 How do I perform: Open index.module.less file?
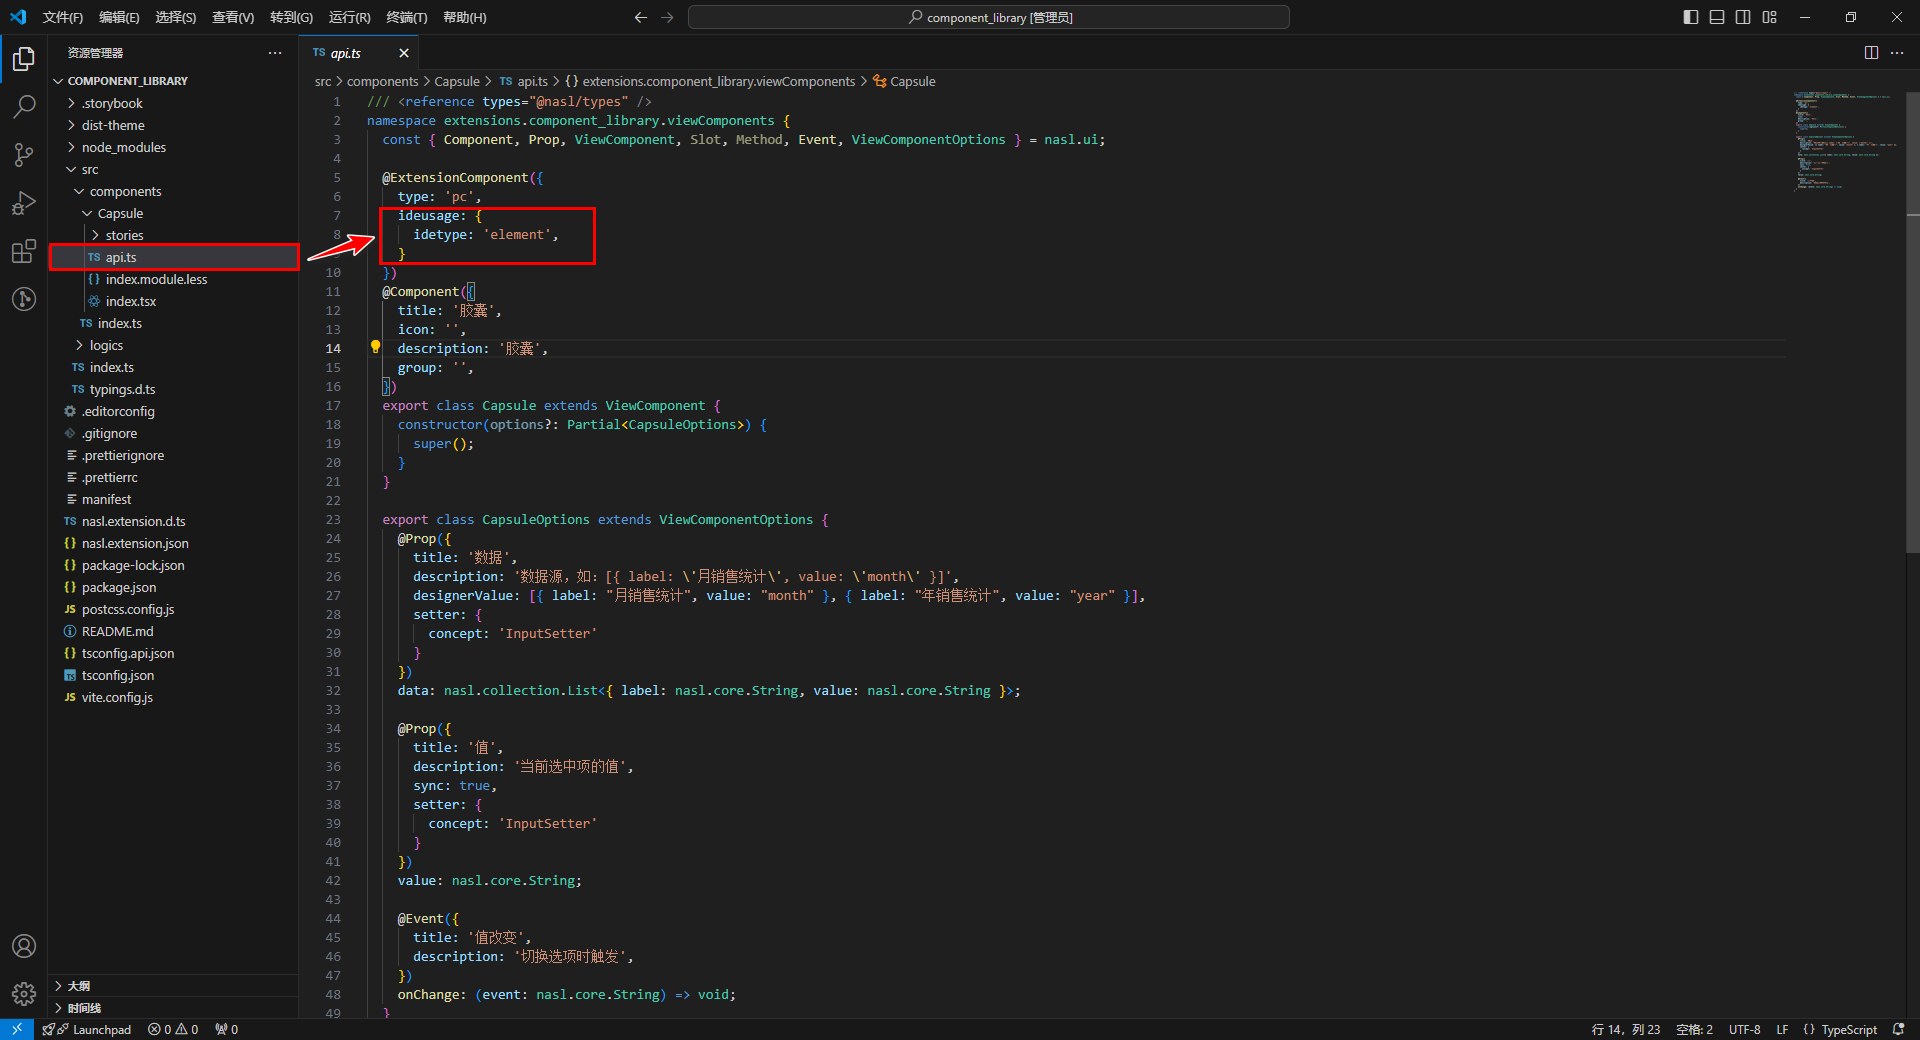point(174,279)
